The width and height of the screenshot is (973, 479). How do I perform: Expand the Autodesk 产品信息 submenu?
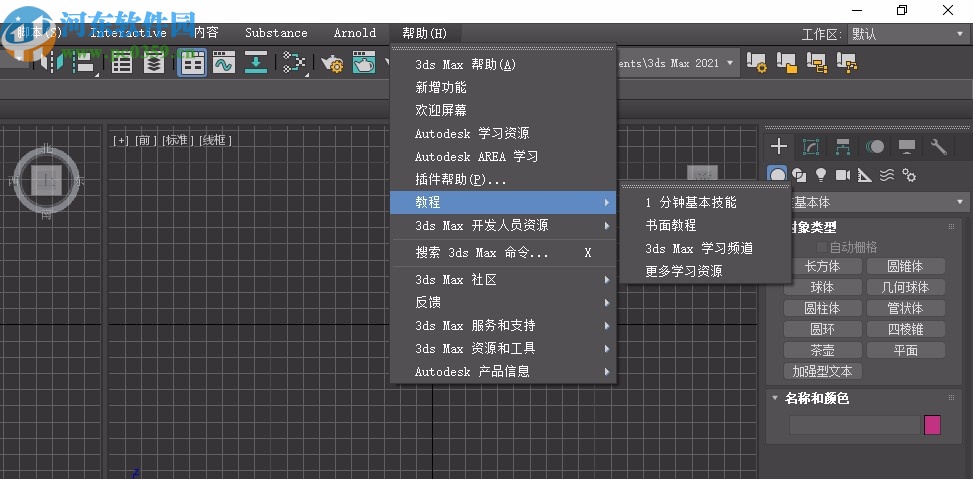click(503, 372)
